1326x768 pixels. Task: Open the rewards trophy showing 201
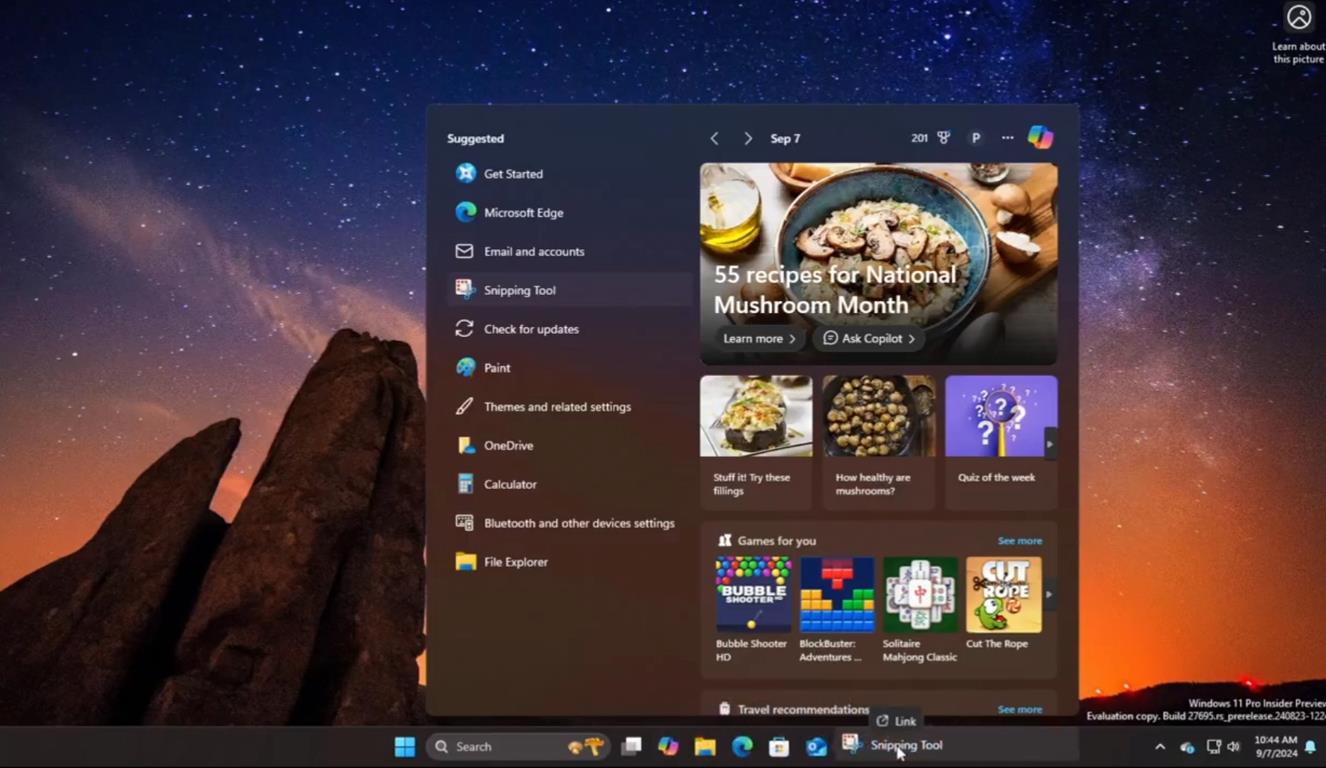click(x=931, y=138)
